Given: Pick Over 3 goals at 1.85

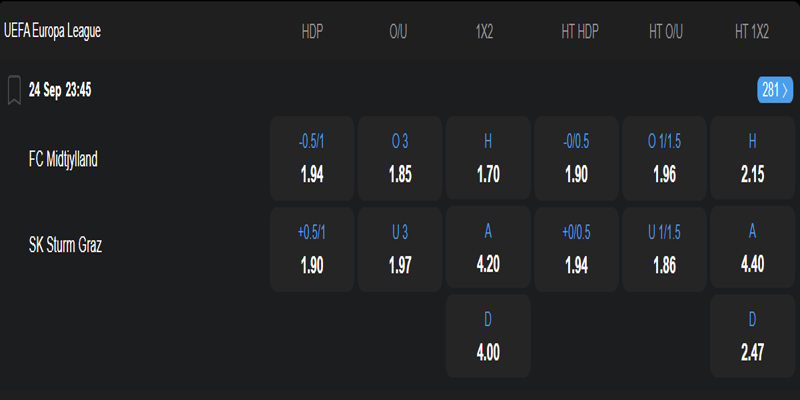Looking at the screenshot, I should click(400, 159).
